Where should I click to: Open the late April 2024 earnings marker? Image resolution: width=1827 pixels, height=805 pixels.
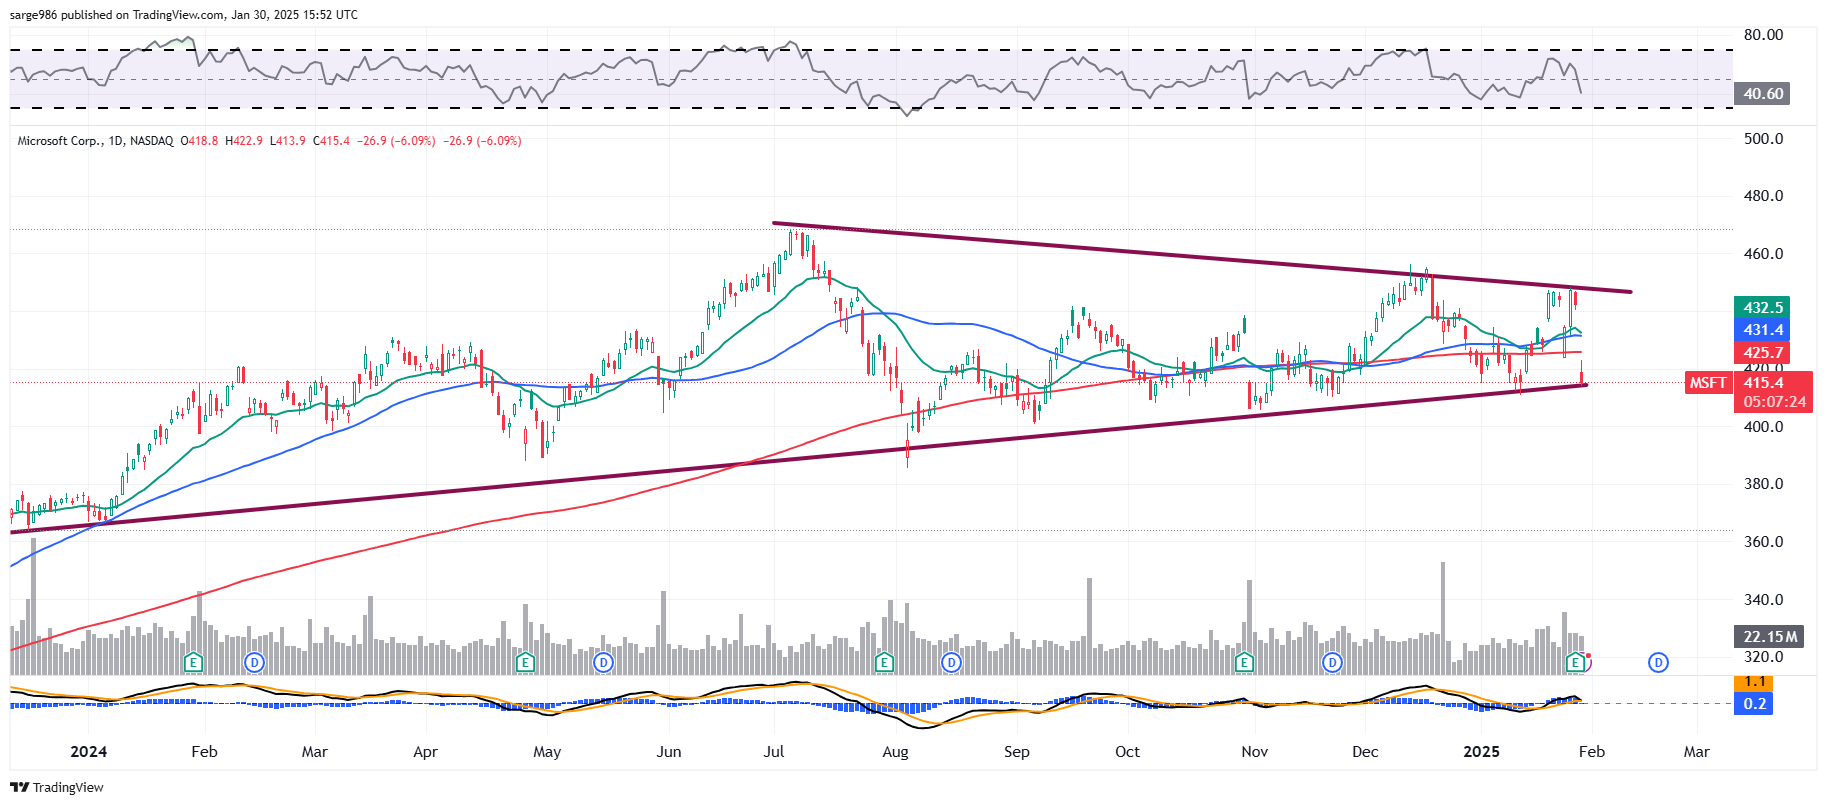click(525, 662)
